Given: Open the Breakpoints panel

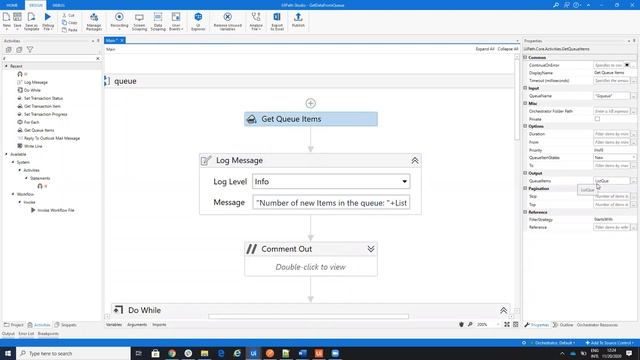Looking at the screenshot, I should click(48, 333).
